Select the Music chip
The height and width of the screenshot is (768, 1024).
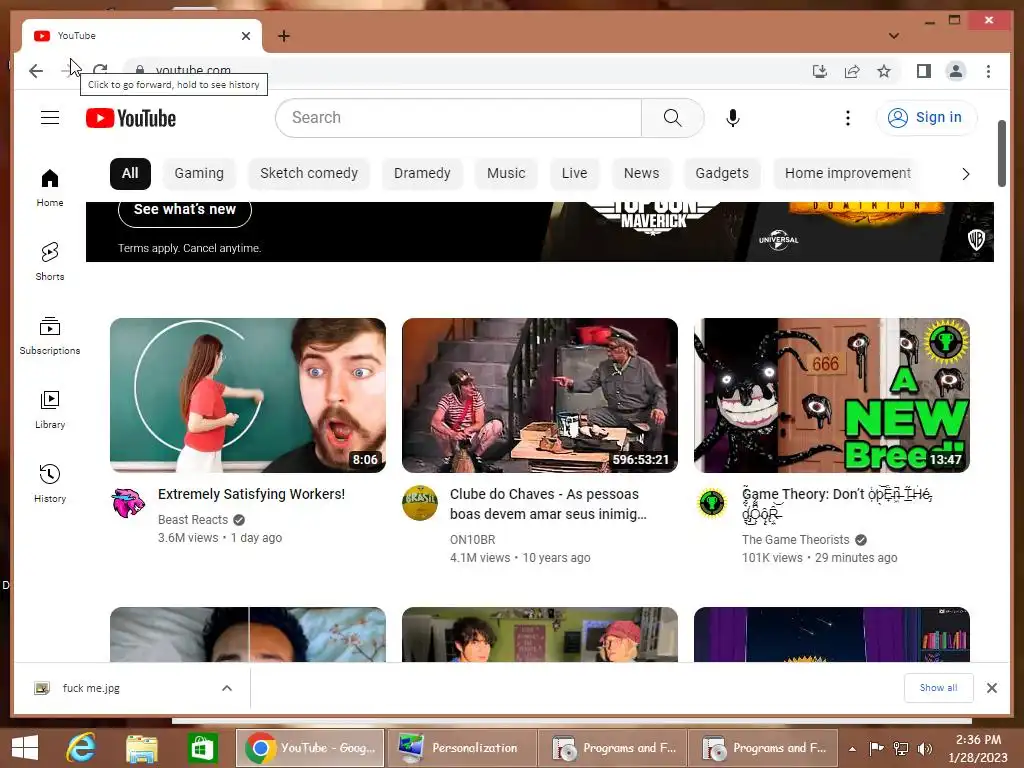click(506, 174)
